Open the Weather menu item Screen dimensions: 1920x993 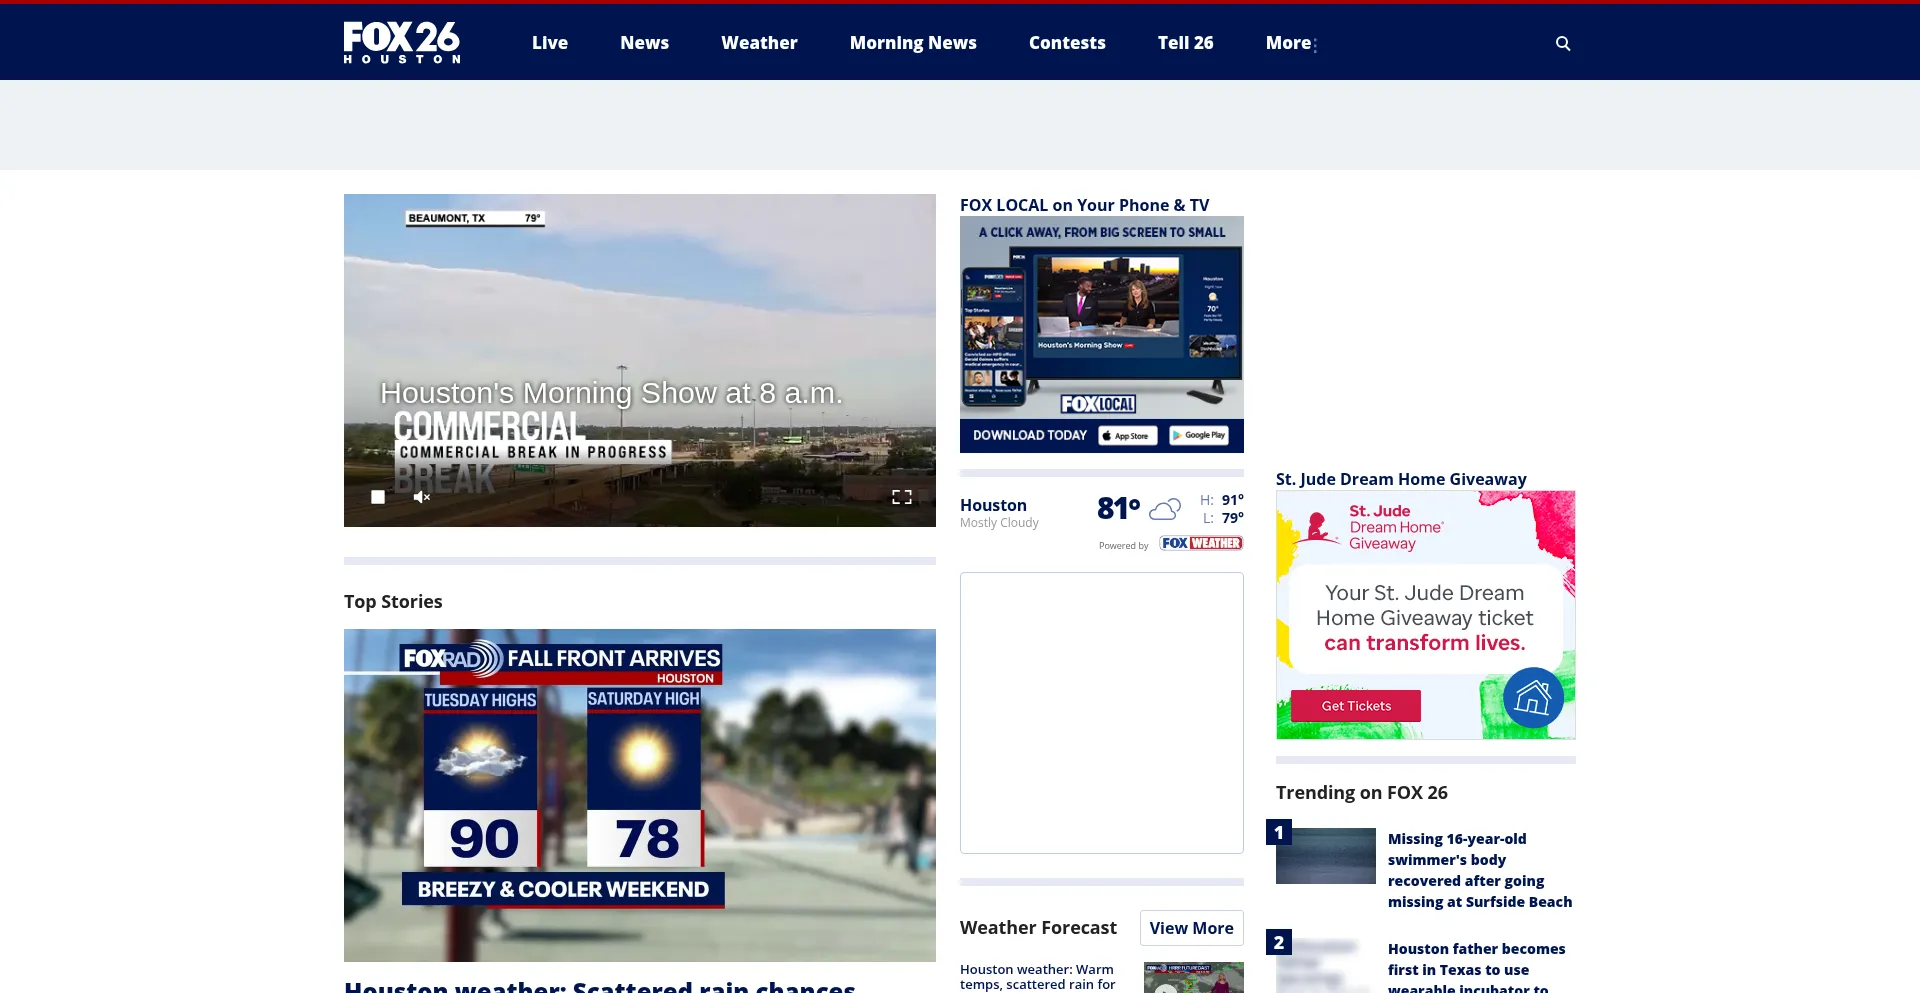[759, 43]
